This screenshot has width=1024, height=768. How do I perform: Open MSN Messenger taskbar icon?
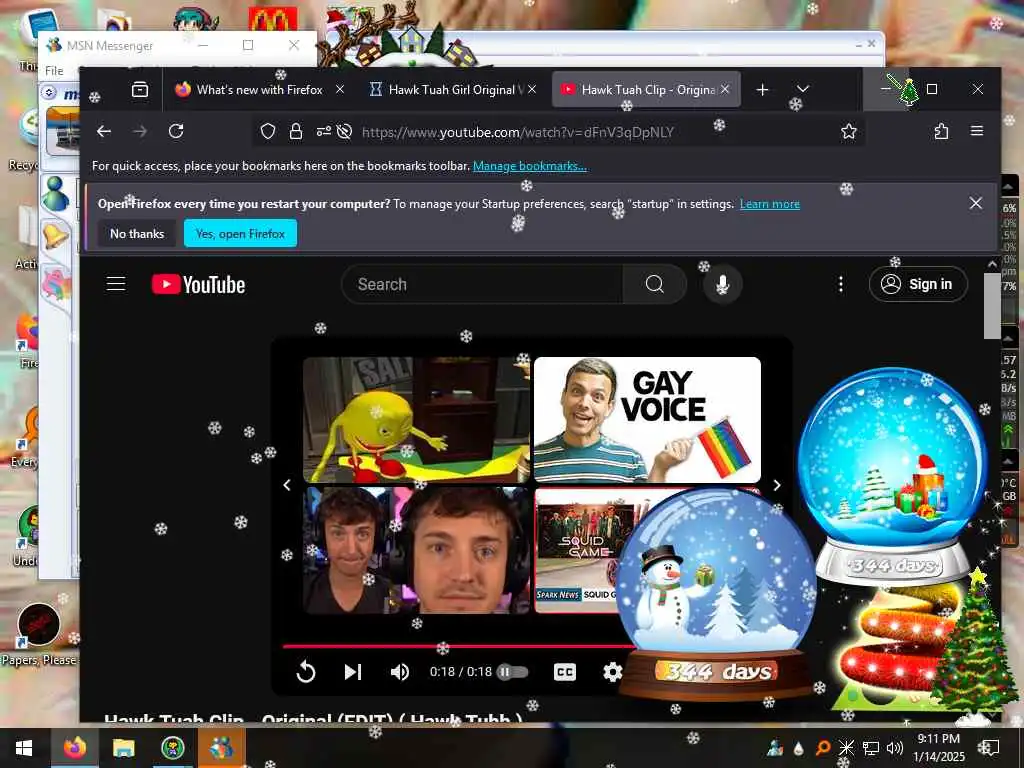(x=221, y=748)
